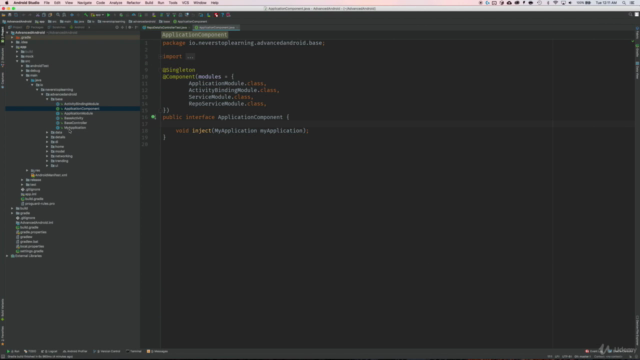Screen dimensions: 640x360
Task: Click the Open folder icon in toolbar
Action: (3, 15)
